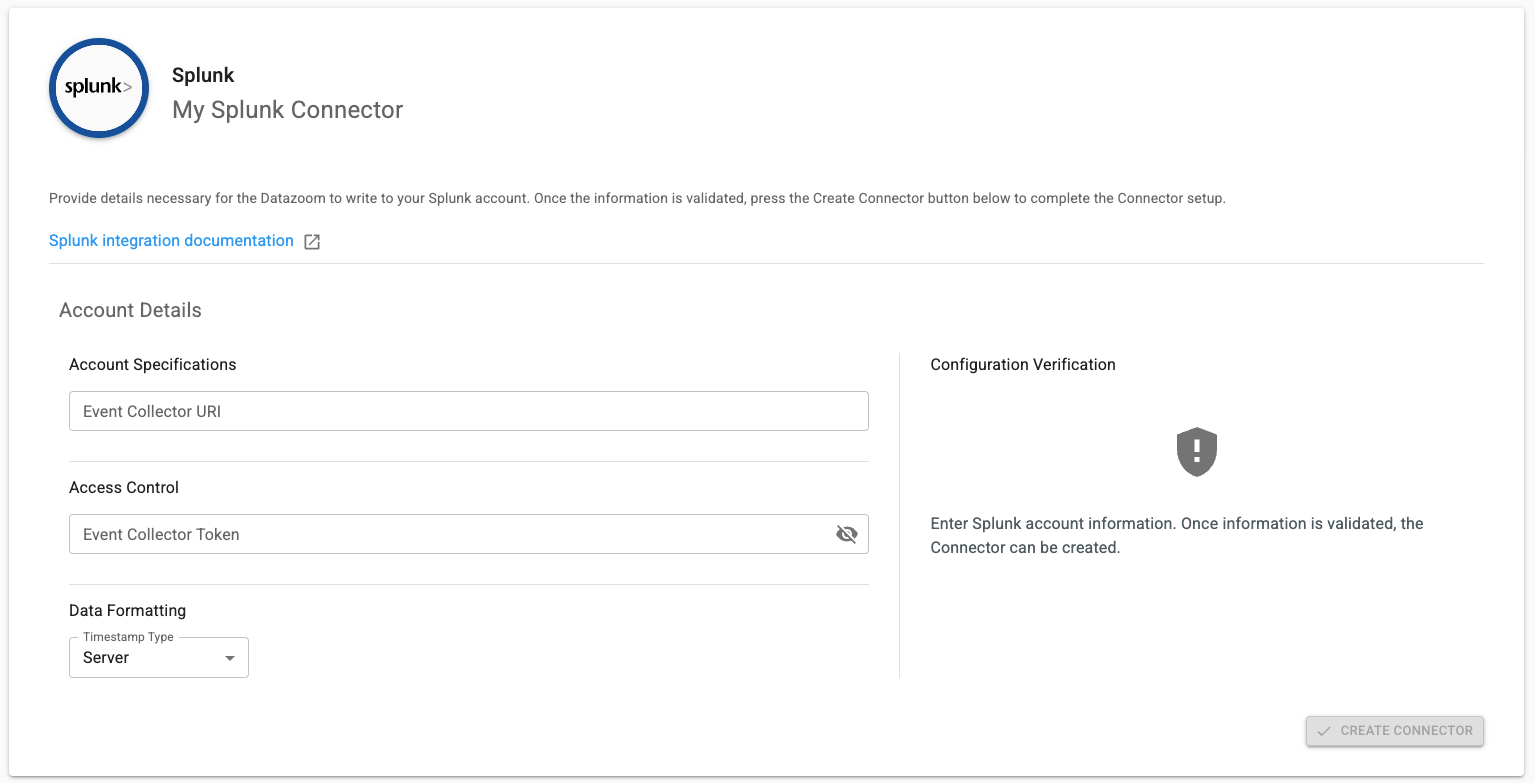
Task: Click the Data Formatting label
Action: pos(127,610)
